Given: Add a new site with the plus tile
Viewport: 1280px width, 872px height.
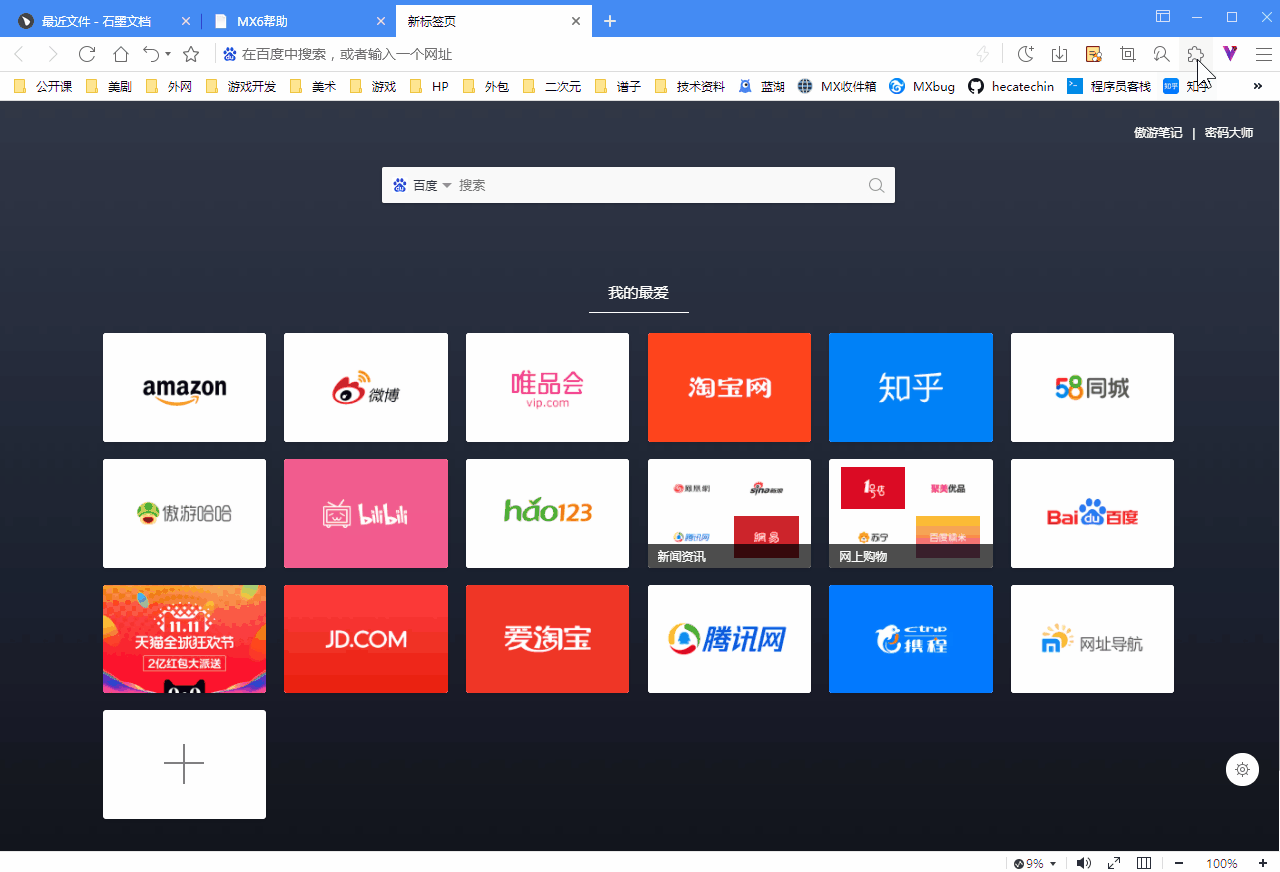Looking at the screenshot, I should (184, 764).
